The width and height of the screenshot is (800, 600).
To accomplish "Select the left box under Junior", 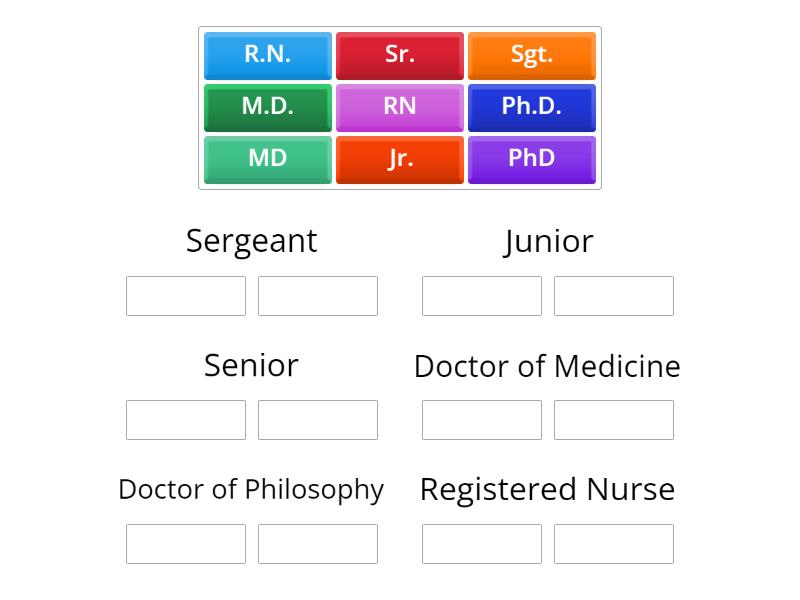I will (482, 296).
